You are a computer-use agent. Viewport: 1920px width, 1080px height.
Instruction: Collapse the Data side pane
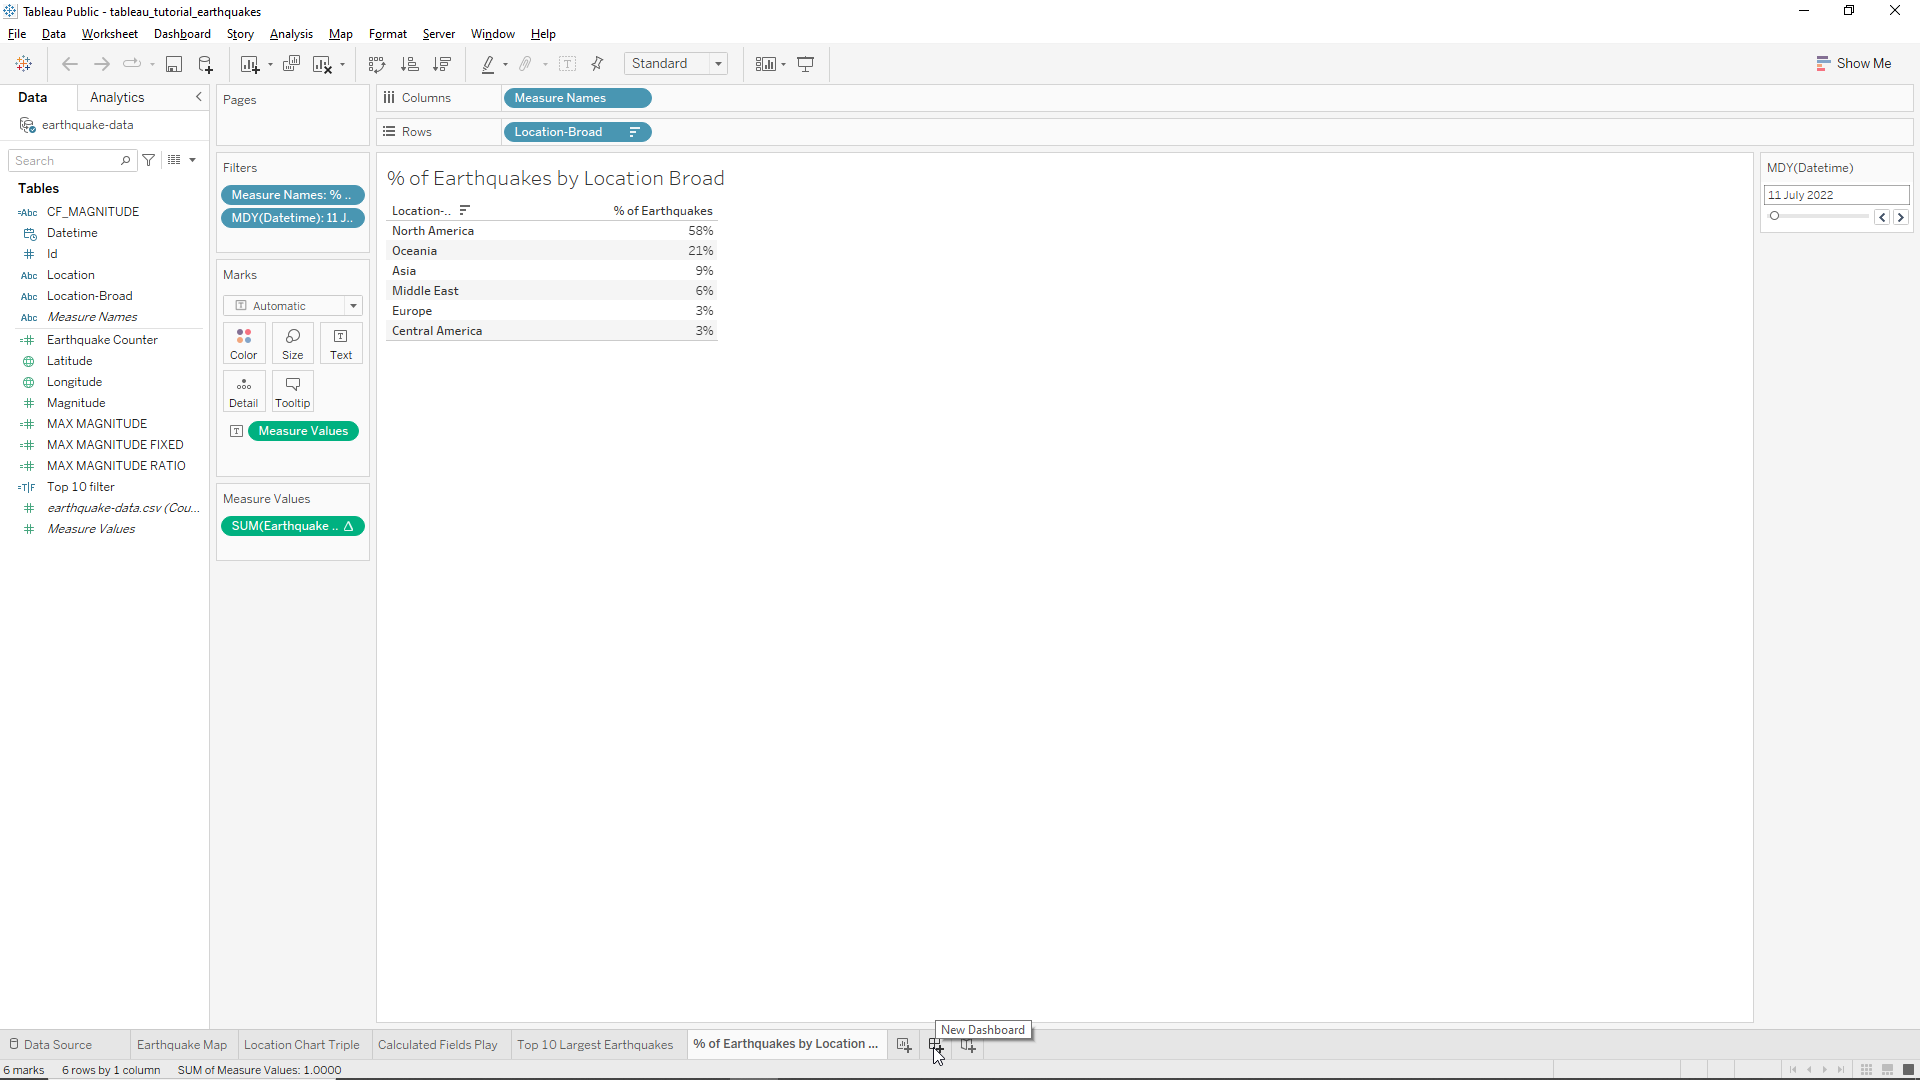(198, 97)
